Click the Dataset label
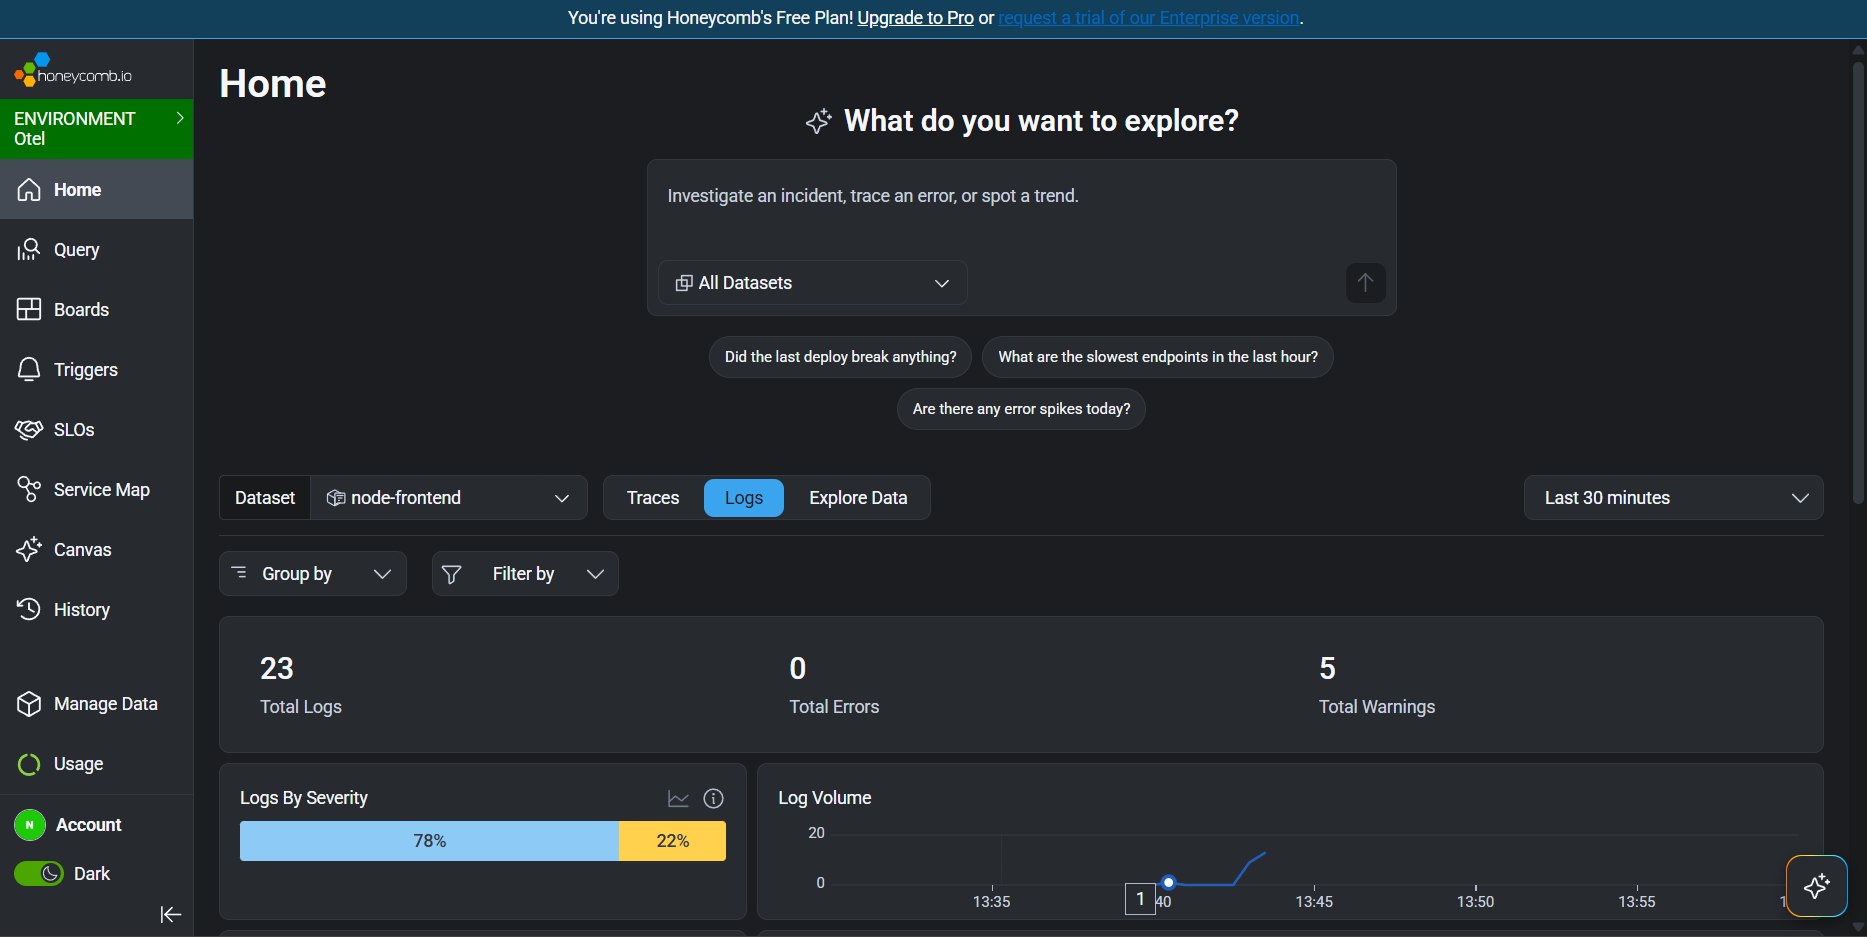The image size is (1867, 937). [x=265, y=498]
